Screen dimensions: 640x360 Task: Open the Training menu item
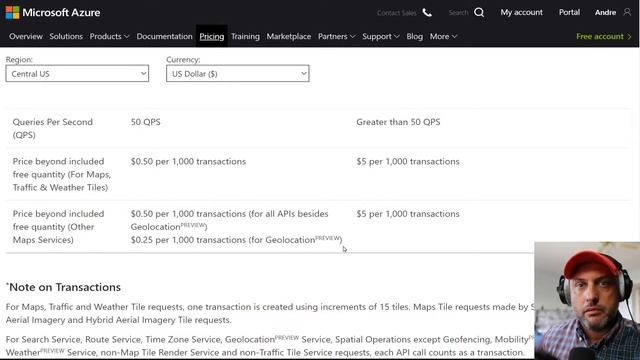[x=245, y=36]
